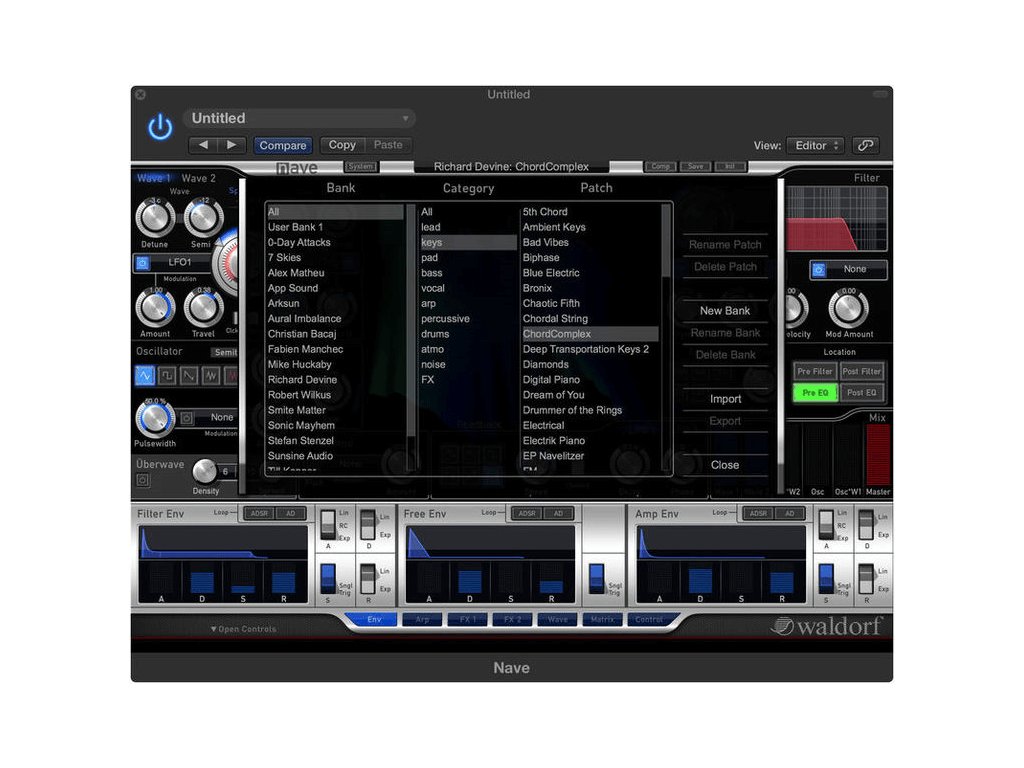Open the View Editor dropdown
The image size is (1024, 768).
(816, 145)
